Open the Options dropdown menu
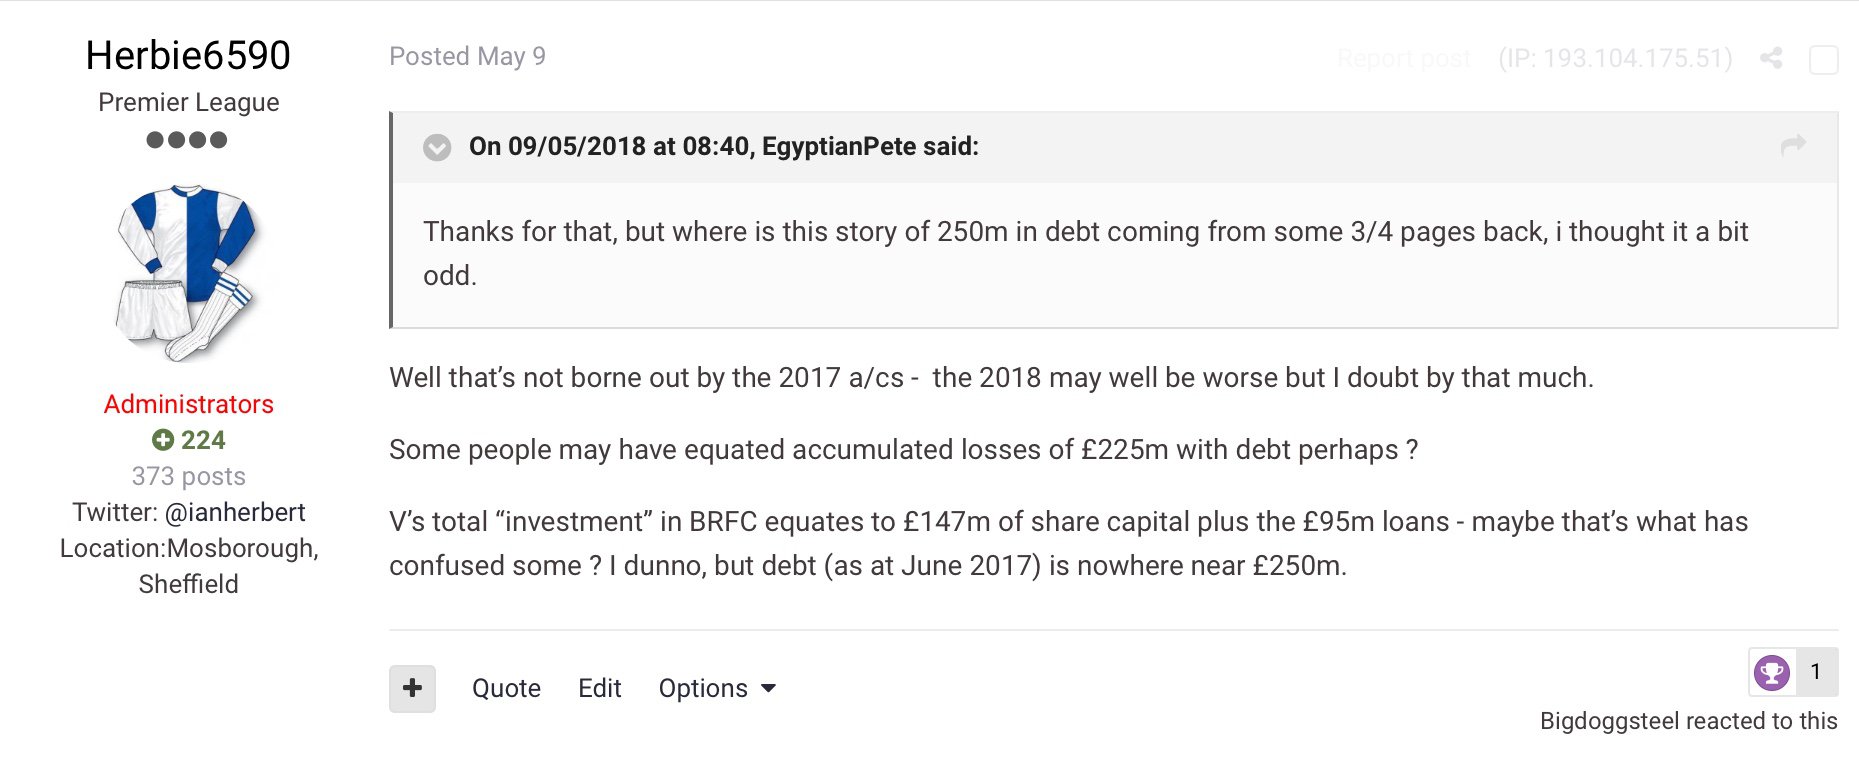Viewport: 1859px width, 760px height. tap(716, 688)
